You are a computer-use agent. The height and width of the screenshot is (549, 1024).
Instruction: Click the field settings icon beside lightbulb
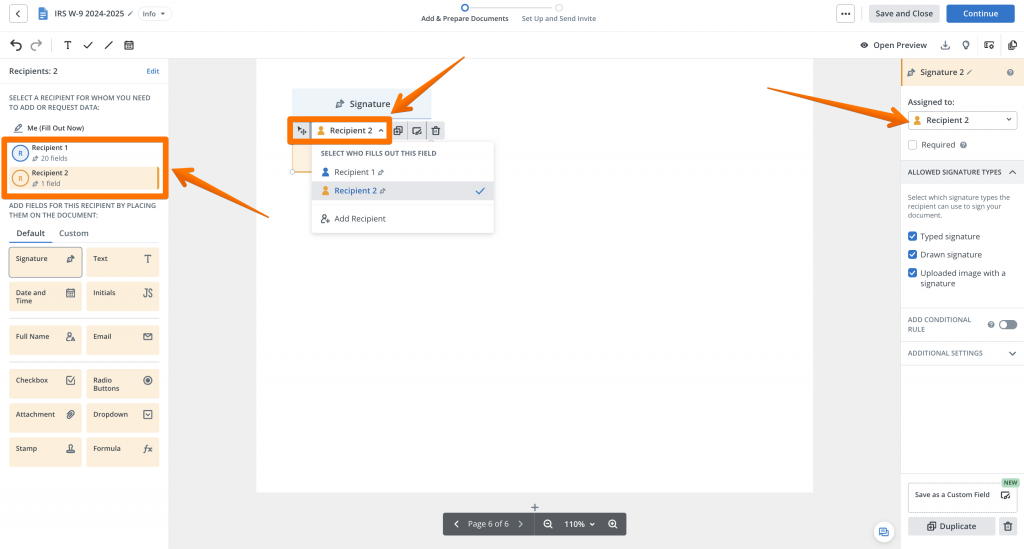[989, 45]
